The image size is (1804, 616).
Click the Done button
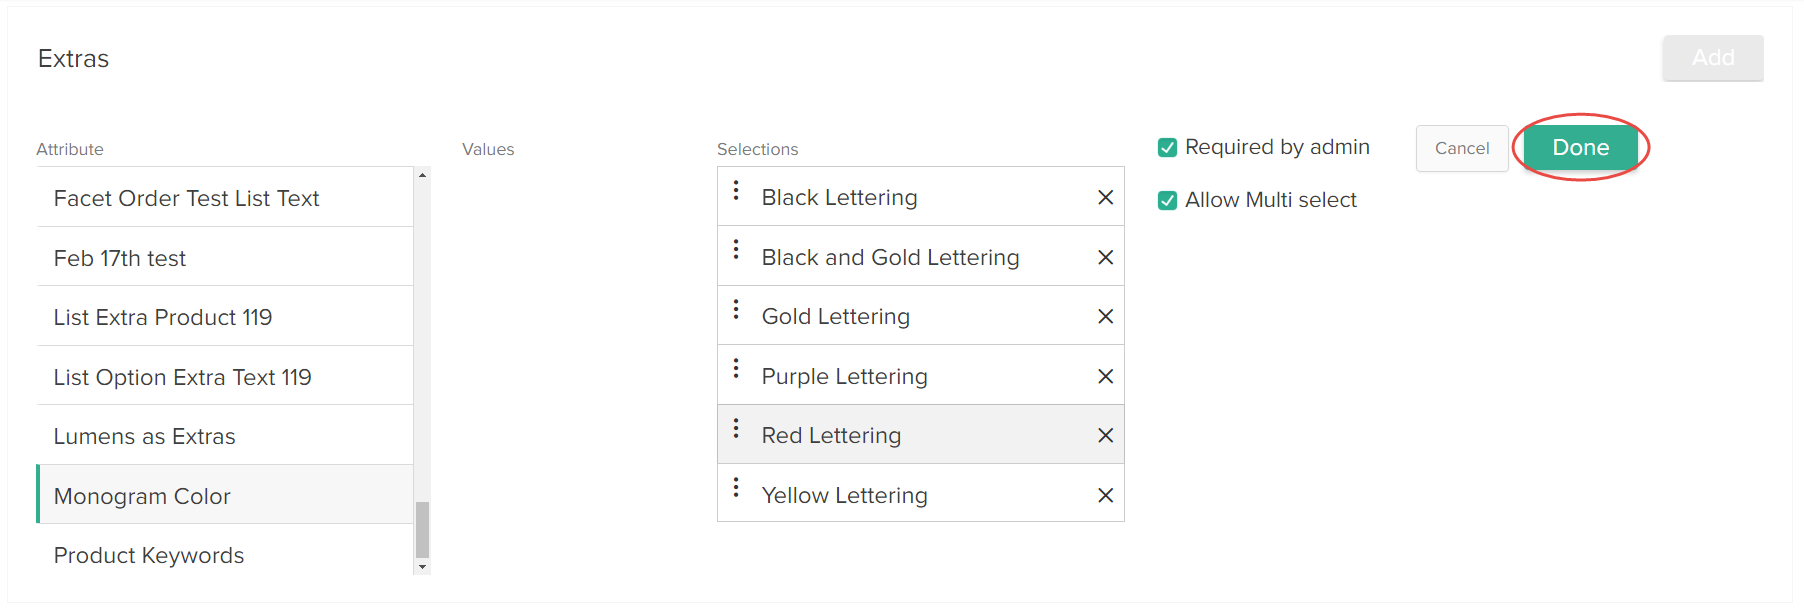(x=1580, y=147)
